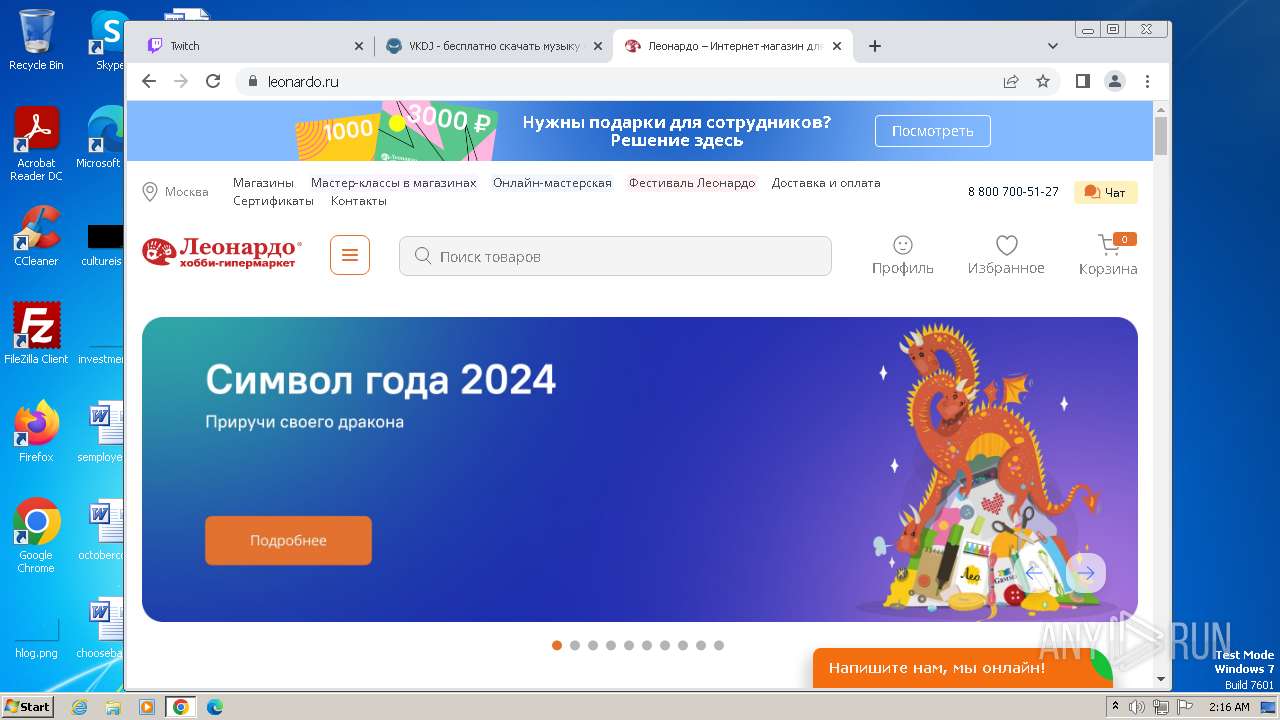Toggle Chrome side panel icon
Screen dimensions: 1280x720
1083,81
